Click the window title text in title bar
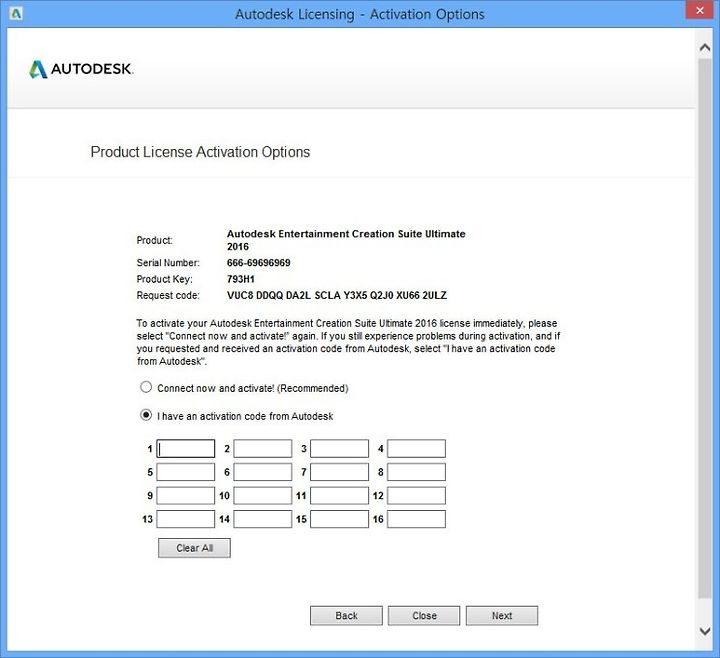 click(x=360, y=14)
